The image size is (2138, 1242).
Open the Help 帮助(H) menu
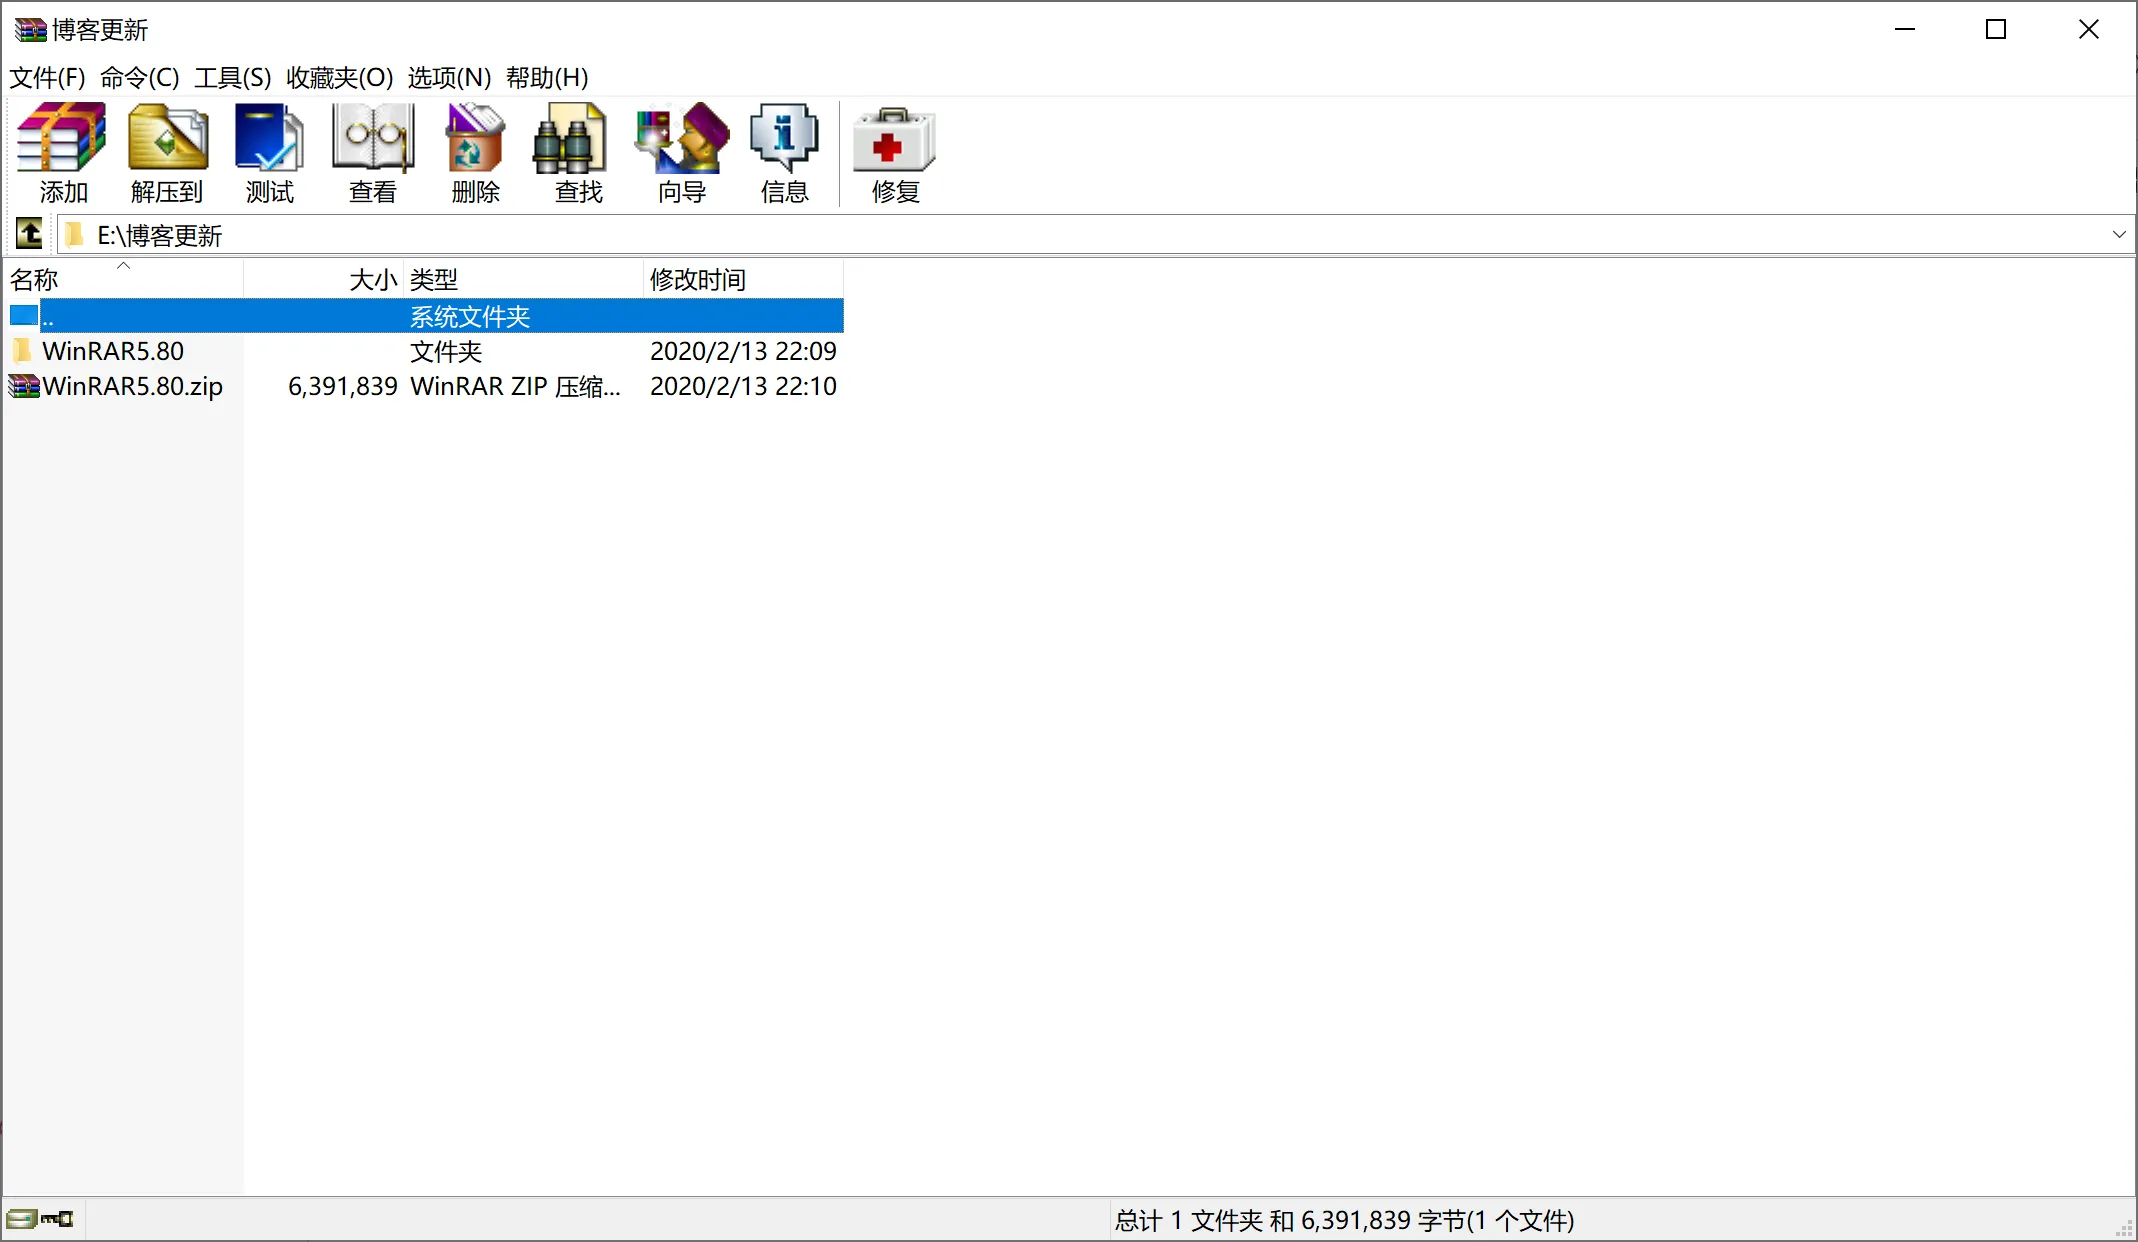[x=547, y=77]
